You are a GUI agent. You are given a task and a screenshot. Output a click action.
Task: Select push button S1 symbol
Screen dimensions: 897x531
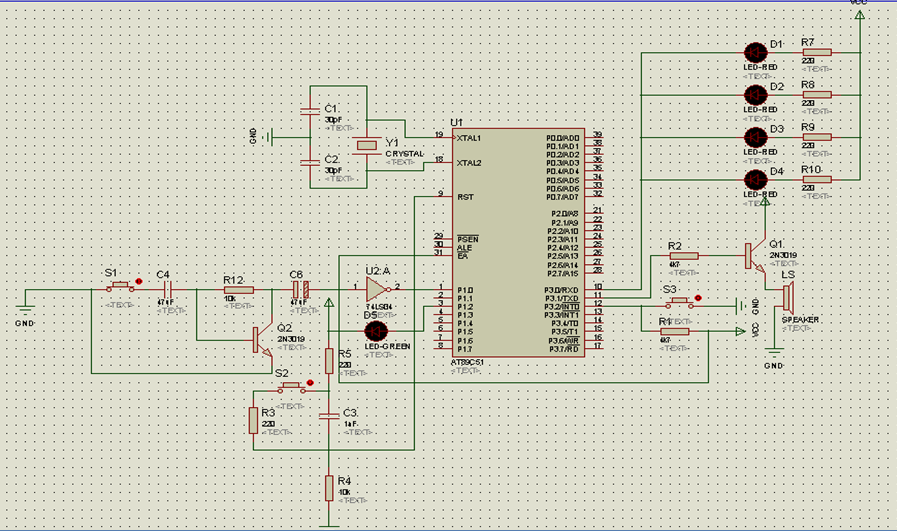[120, 287]
